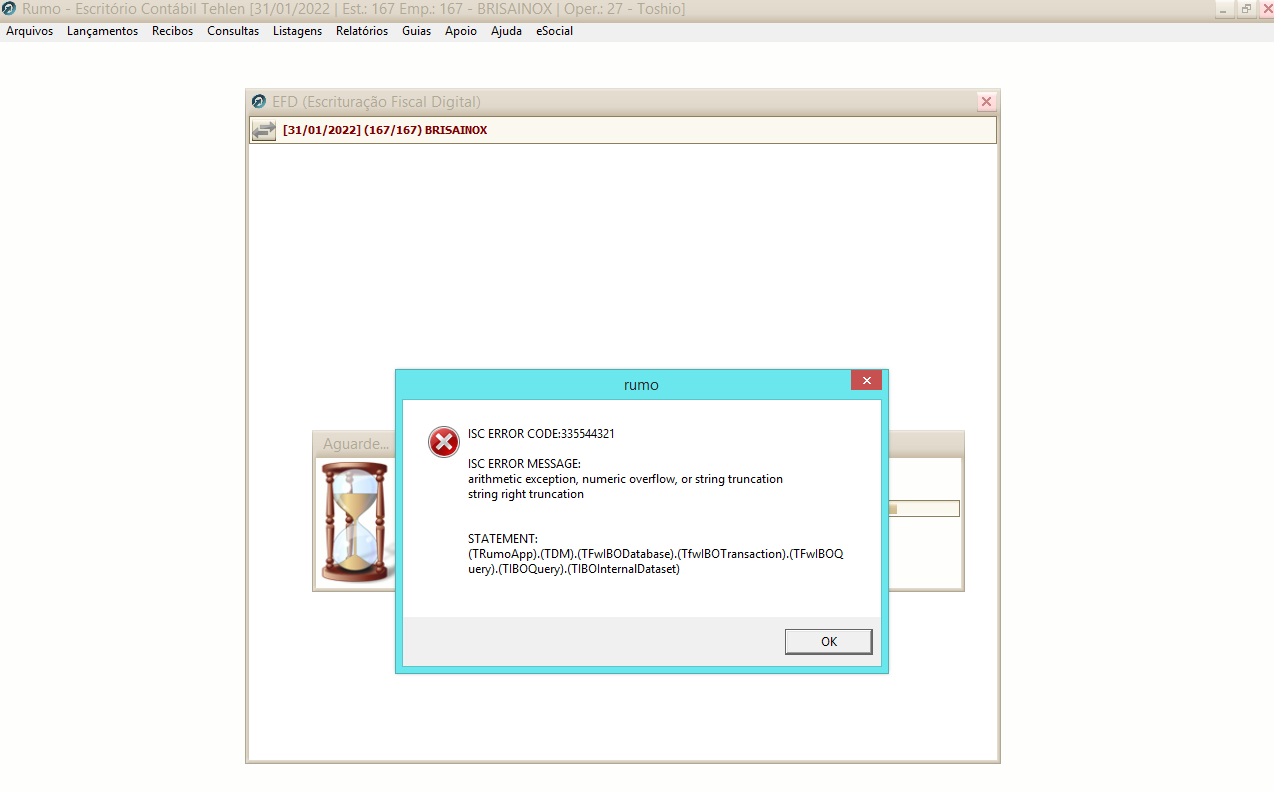Screen dimensions: 1274x792
Task: Open the Relatórios menu
Action: point(362,31)
